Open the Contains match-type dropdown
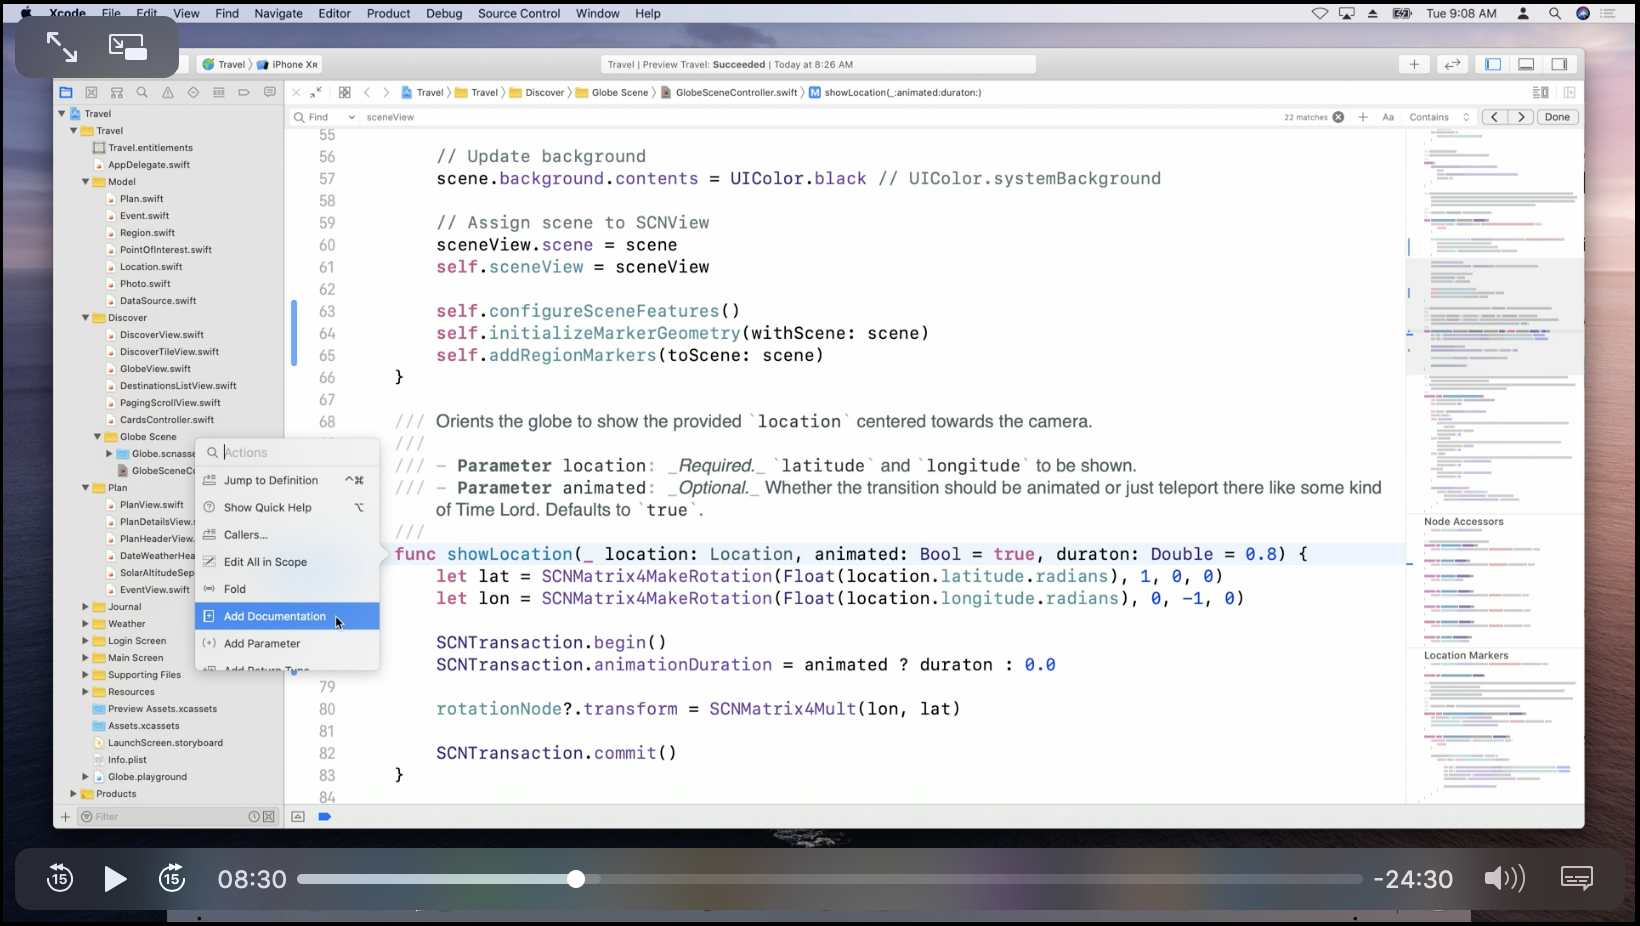1640x926 pixels. coord(1439,117)
